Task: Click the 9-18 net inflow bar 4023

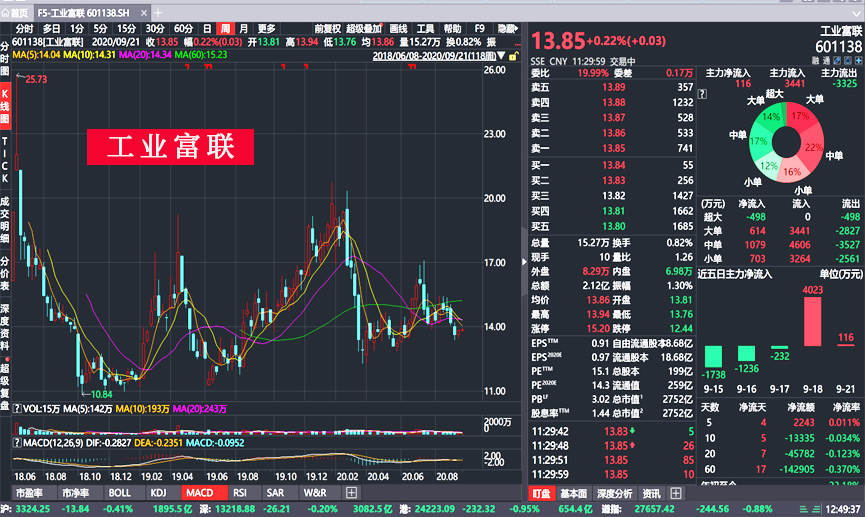Action: click(813, 322)
